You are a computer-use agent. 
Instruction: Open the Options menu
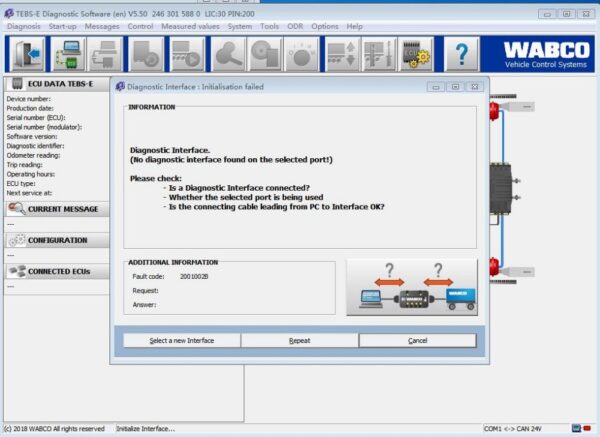[x=325, y=26]
